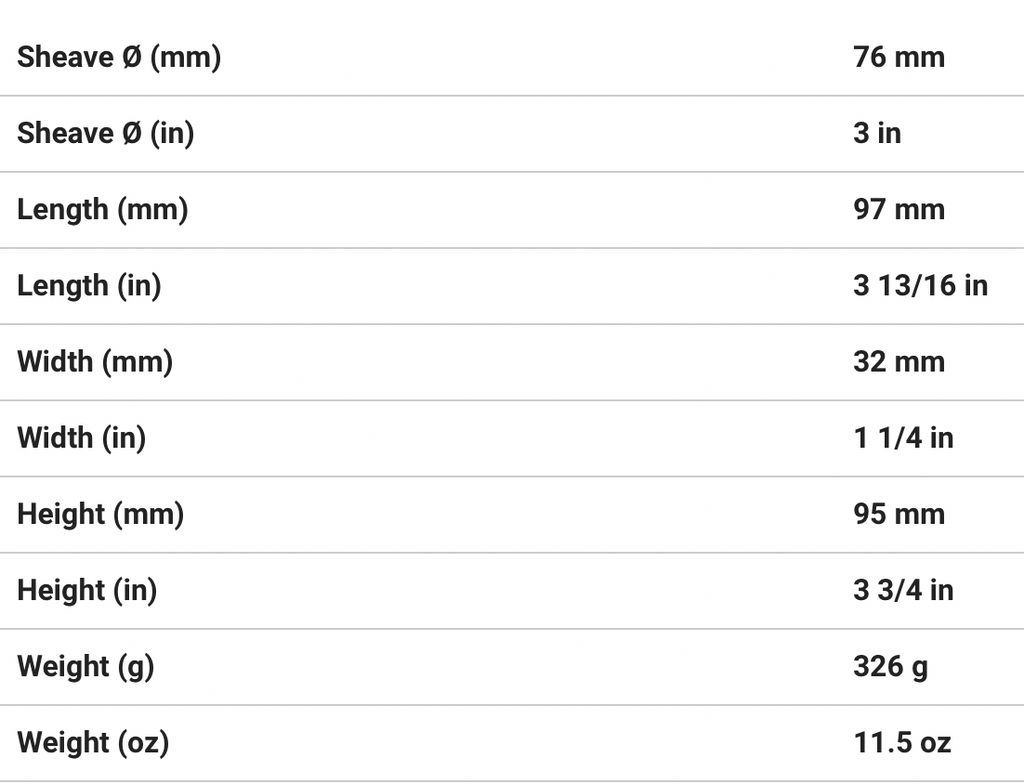This screenshot has height=784, width=1024.
Task: Select the 3 3/4 in value
Action: pos(903,590)
